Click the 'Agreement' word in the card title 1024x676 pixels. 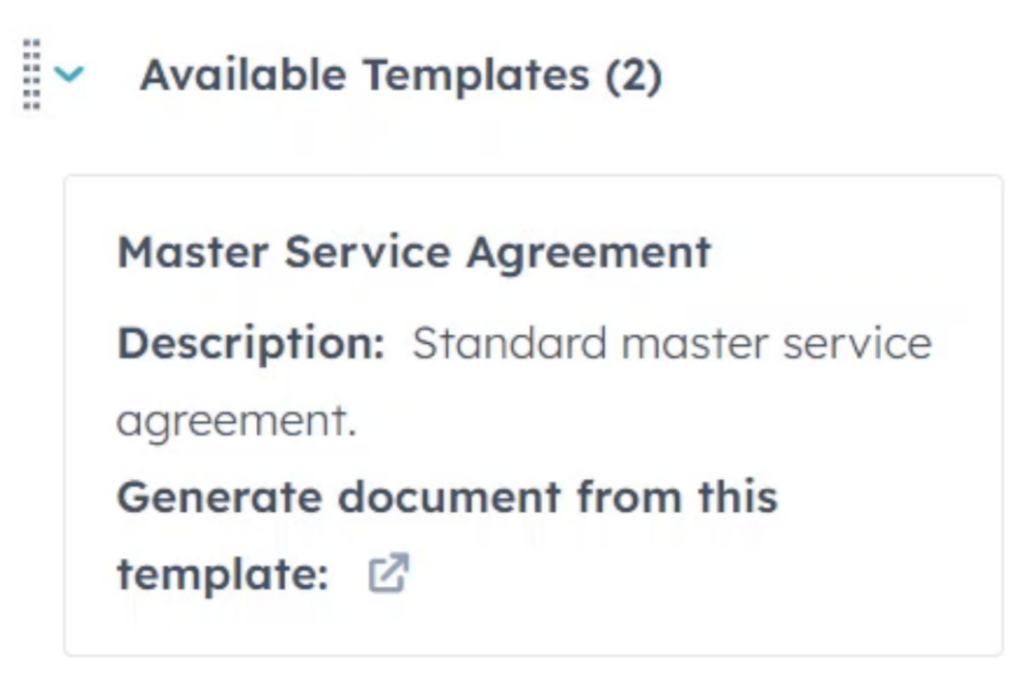tap(589, 253)
